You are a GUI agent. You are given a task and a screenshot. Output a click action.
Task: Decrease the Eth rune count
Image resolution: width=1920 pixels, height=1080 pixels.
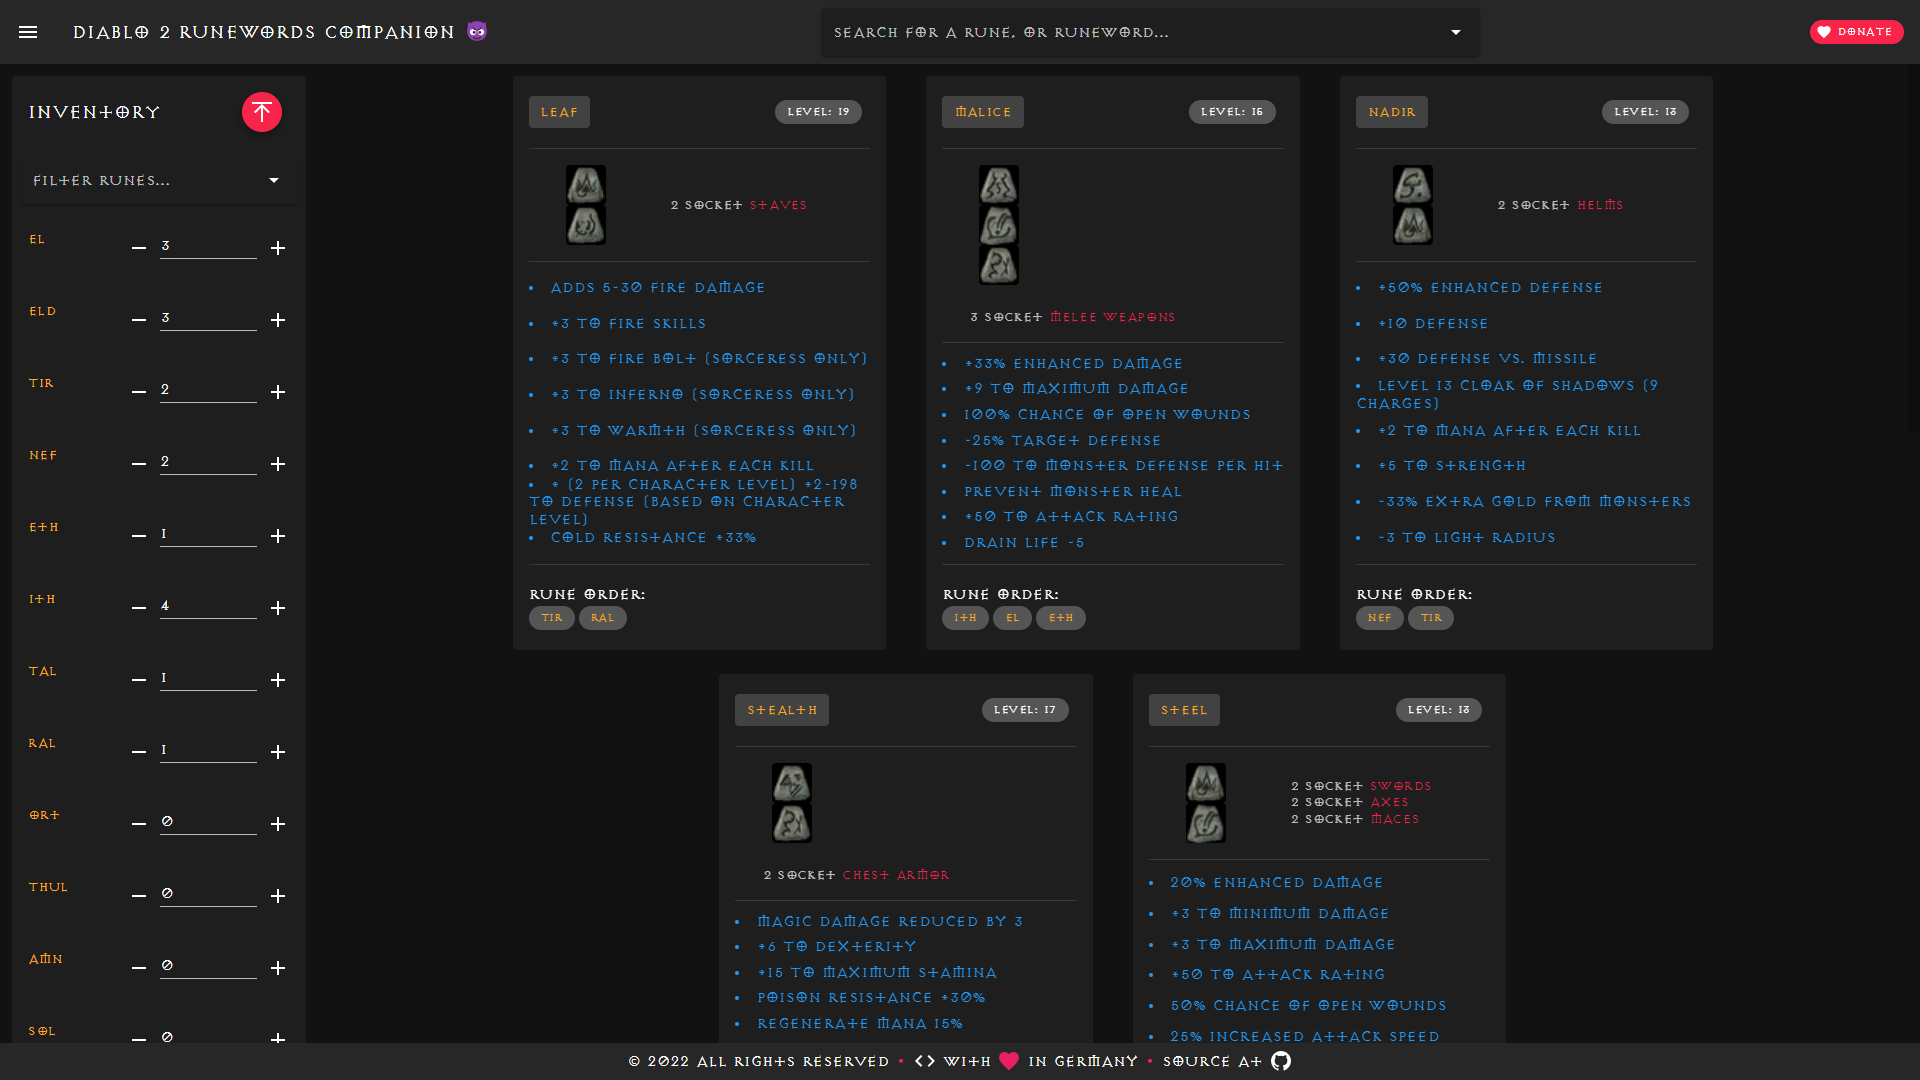tap(139, 536)
